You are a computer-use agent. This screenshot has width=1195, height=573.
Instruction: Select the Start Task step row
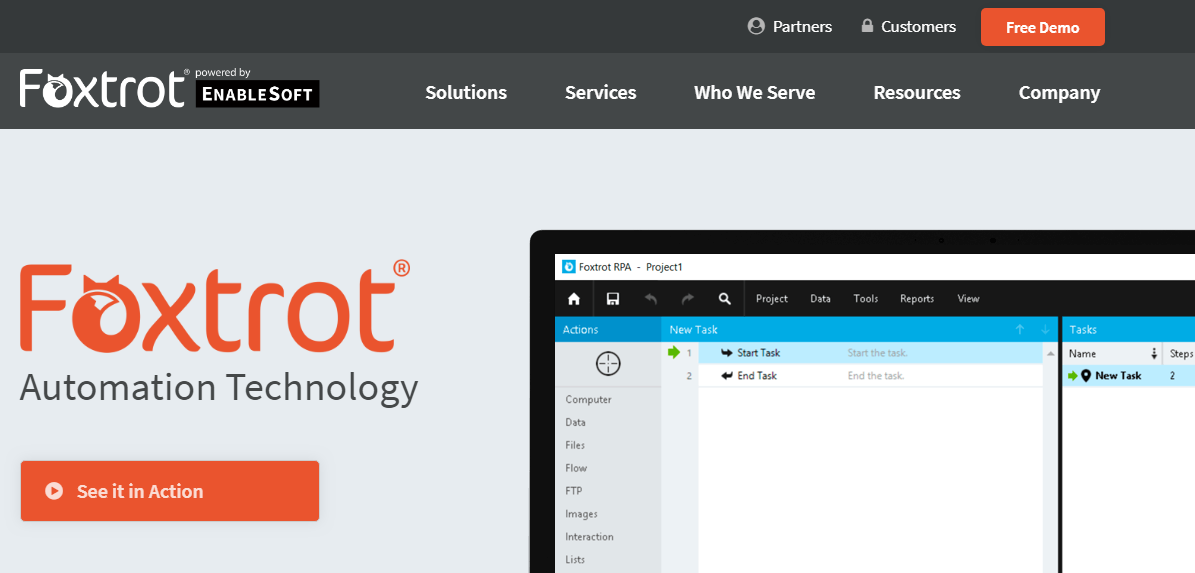[x=758, y=353]
